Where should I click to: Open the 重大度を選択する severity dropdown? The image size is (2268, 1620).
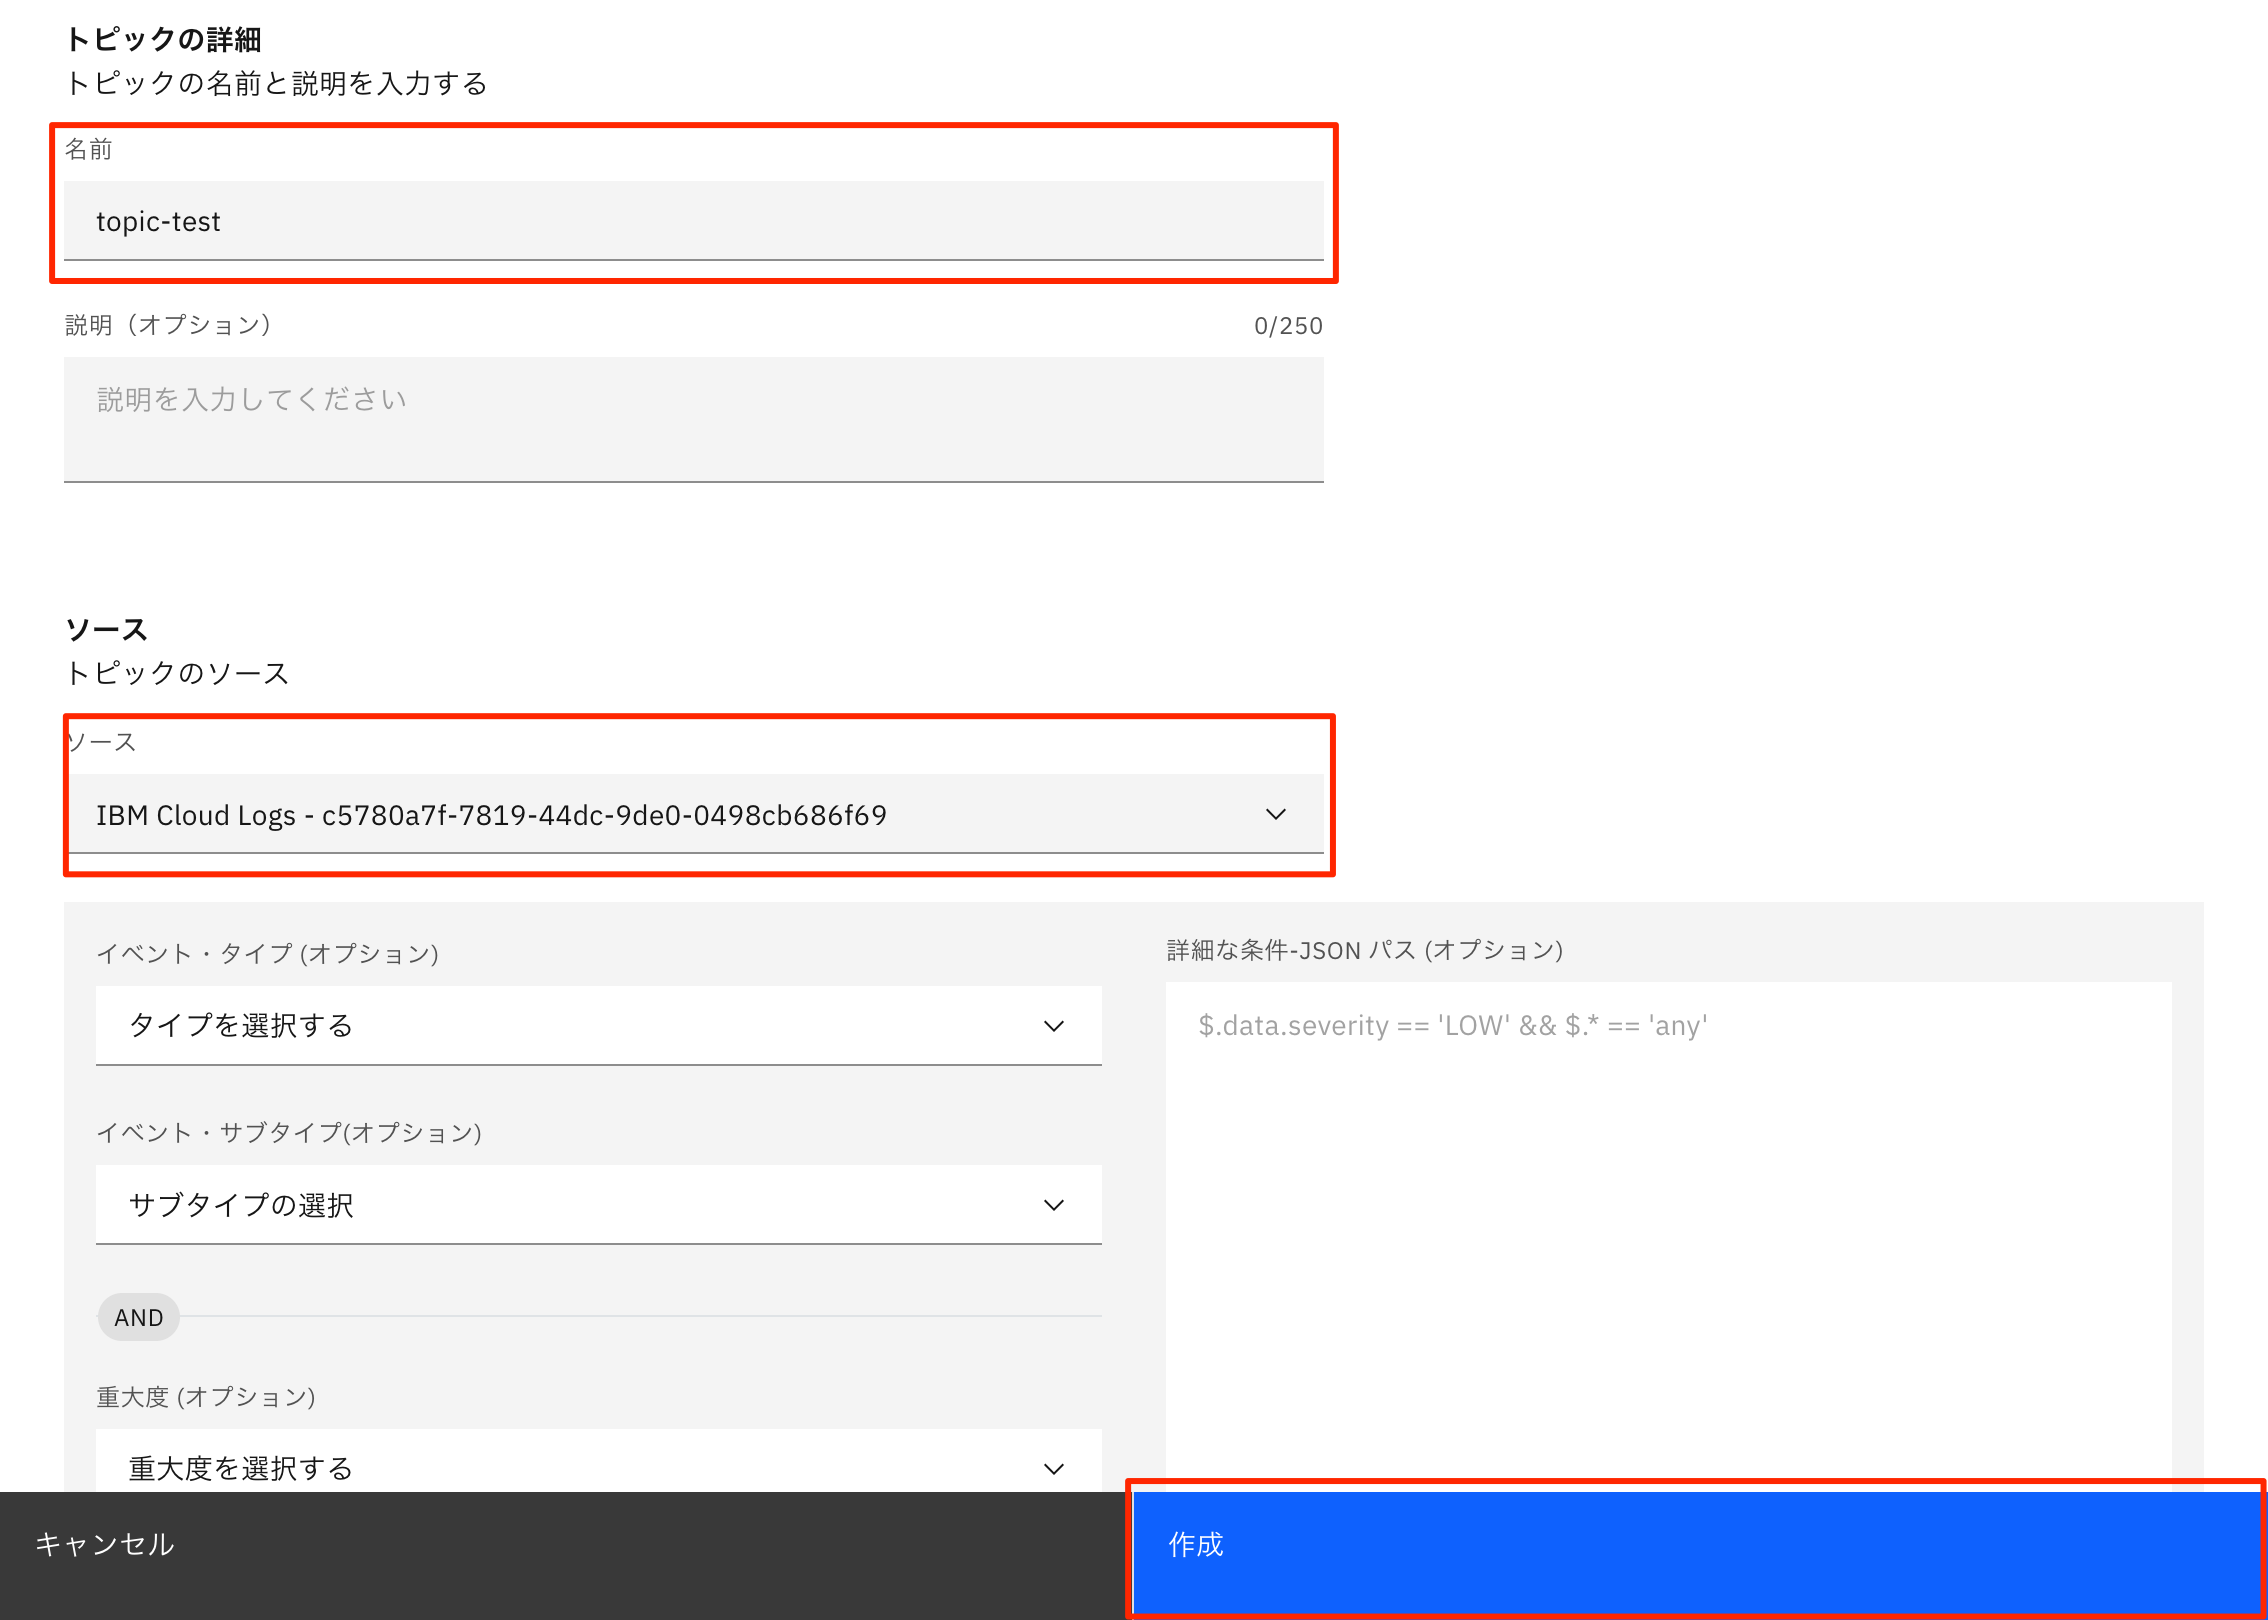[597, 1466]
